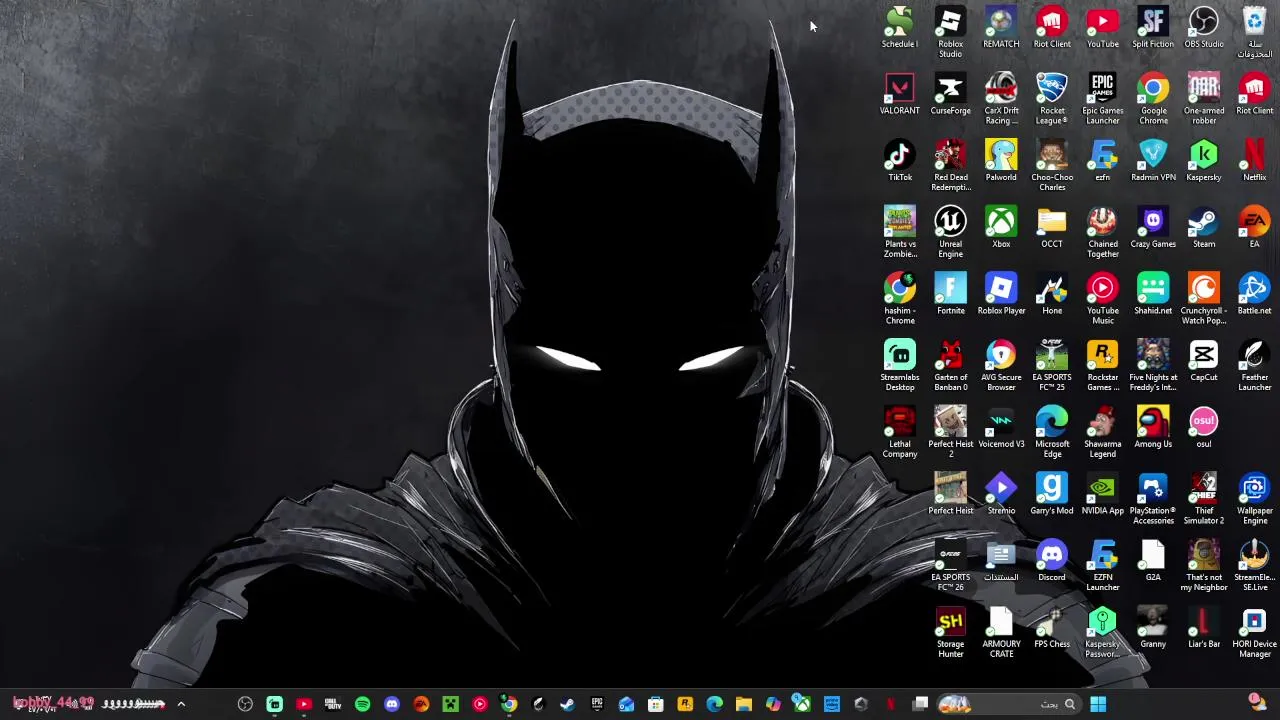Open the FPS Chess desktop shortcut
Screen dimensions: 1280x720
[x=1052, y=628]
